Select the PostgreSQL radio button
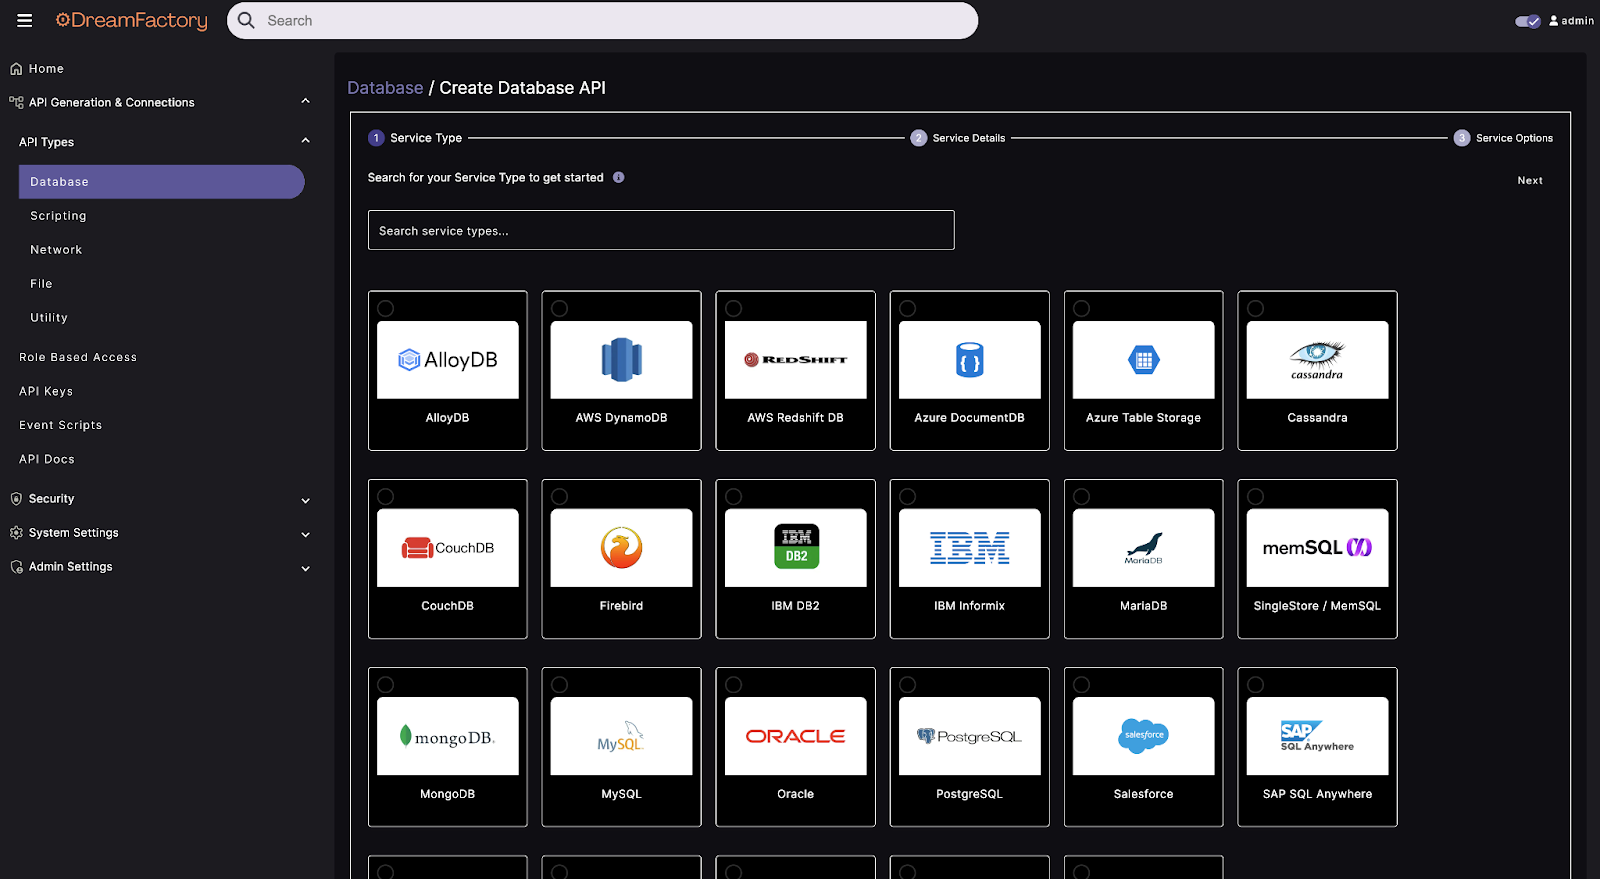The width and height of the screenshot is (1600, 879). pyautogui.click(x=908, y=685)
